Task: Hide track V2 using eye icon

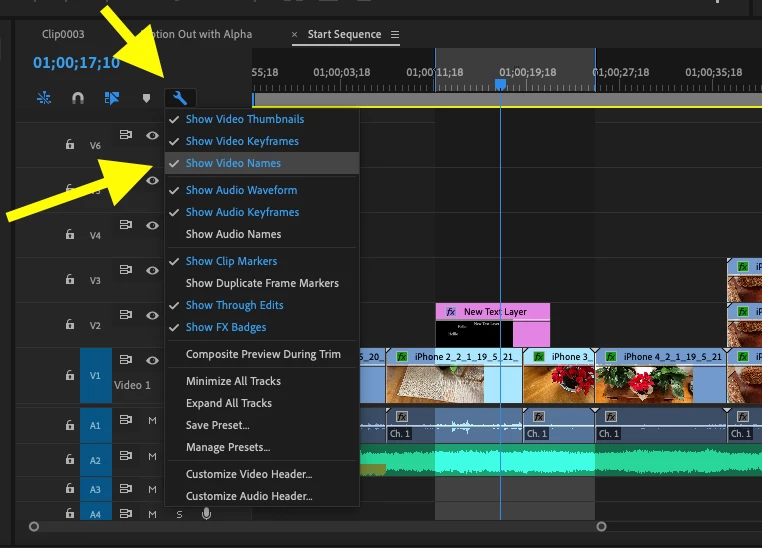Action: pos(152,315)
